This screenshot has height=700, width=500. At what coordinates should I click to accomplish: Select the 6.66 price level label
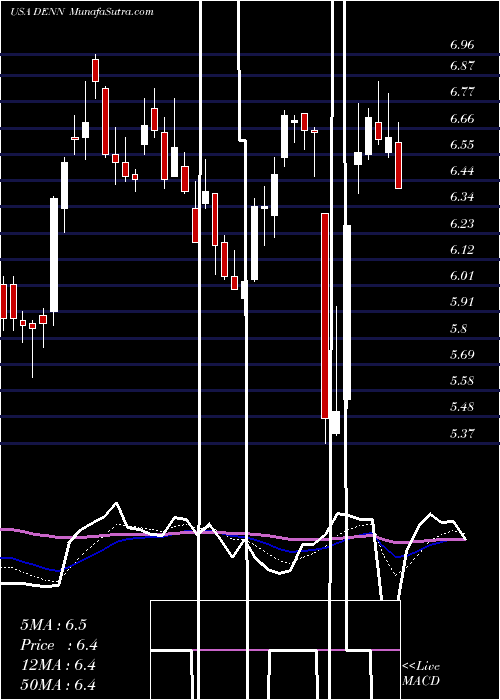(x=462, y=119)
